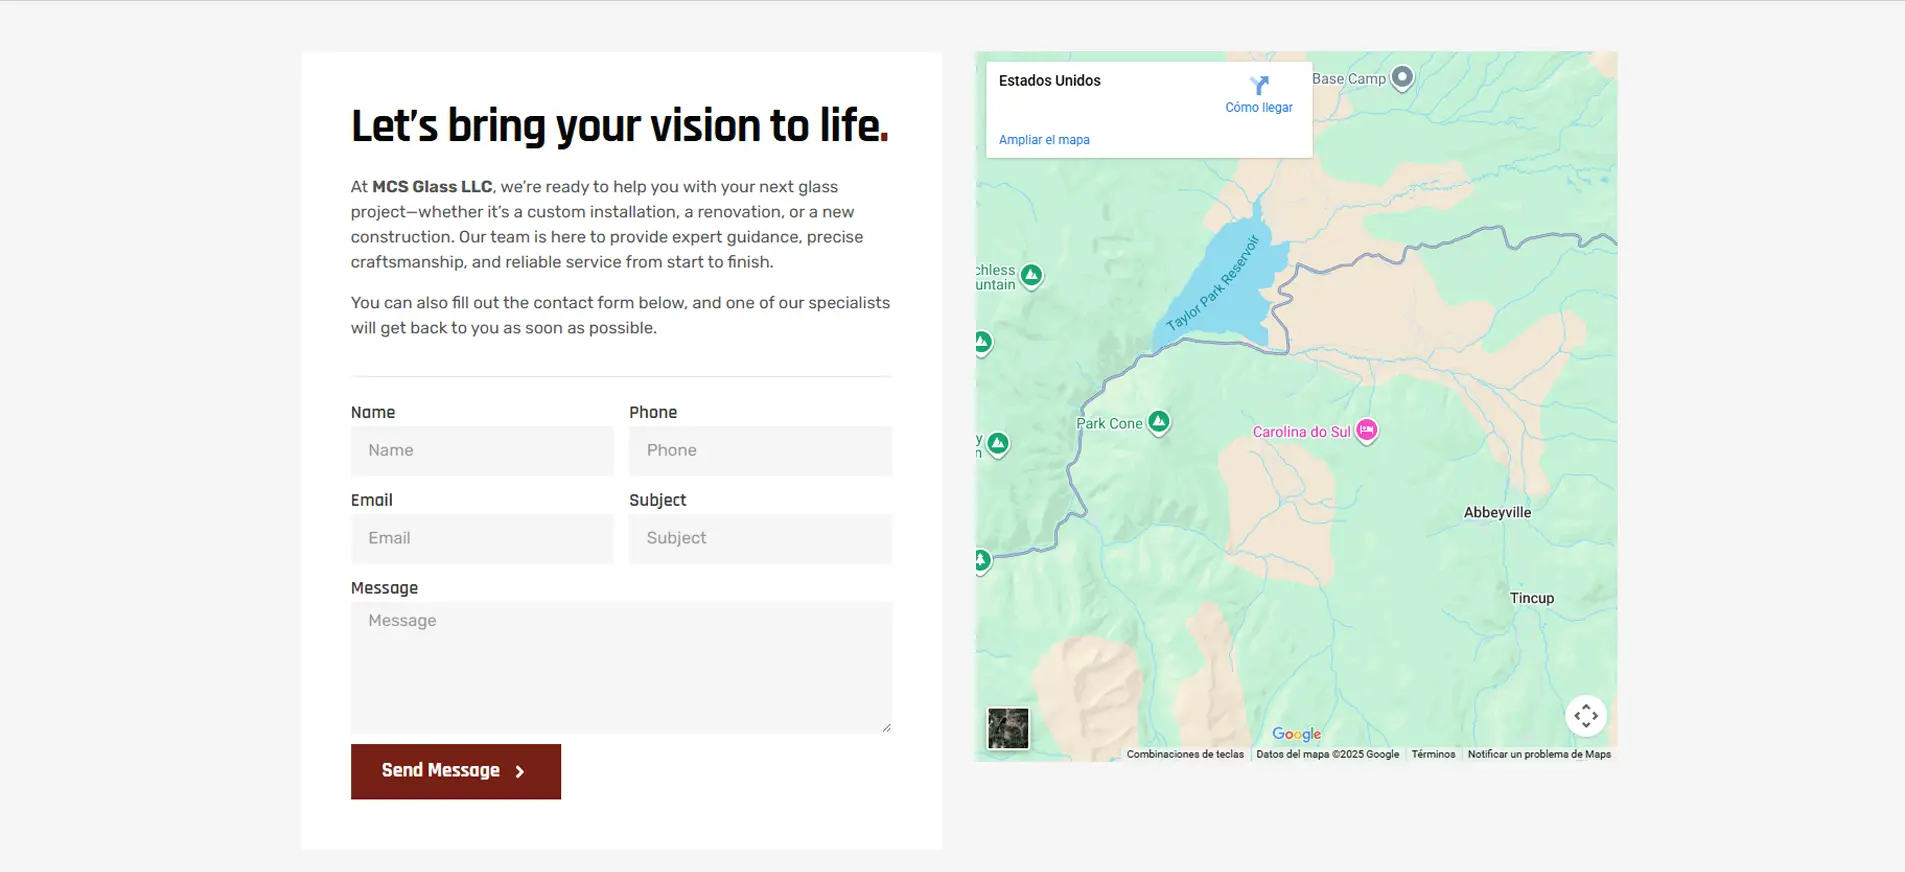Click the directions arrow icon on map

(1259, 85)
